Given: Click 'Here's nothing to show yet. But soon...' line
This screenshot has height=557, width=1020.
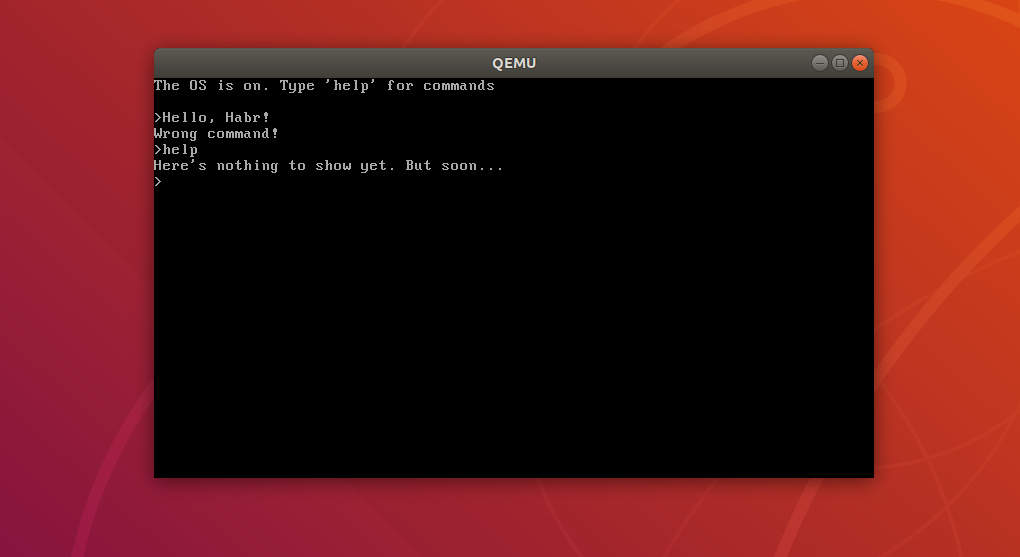Looking at the screenshot, I should pos(329,165).
